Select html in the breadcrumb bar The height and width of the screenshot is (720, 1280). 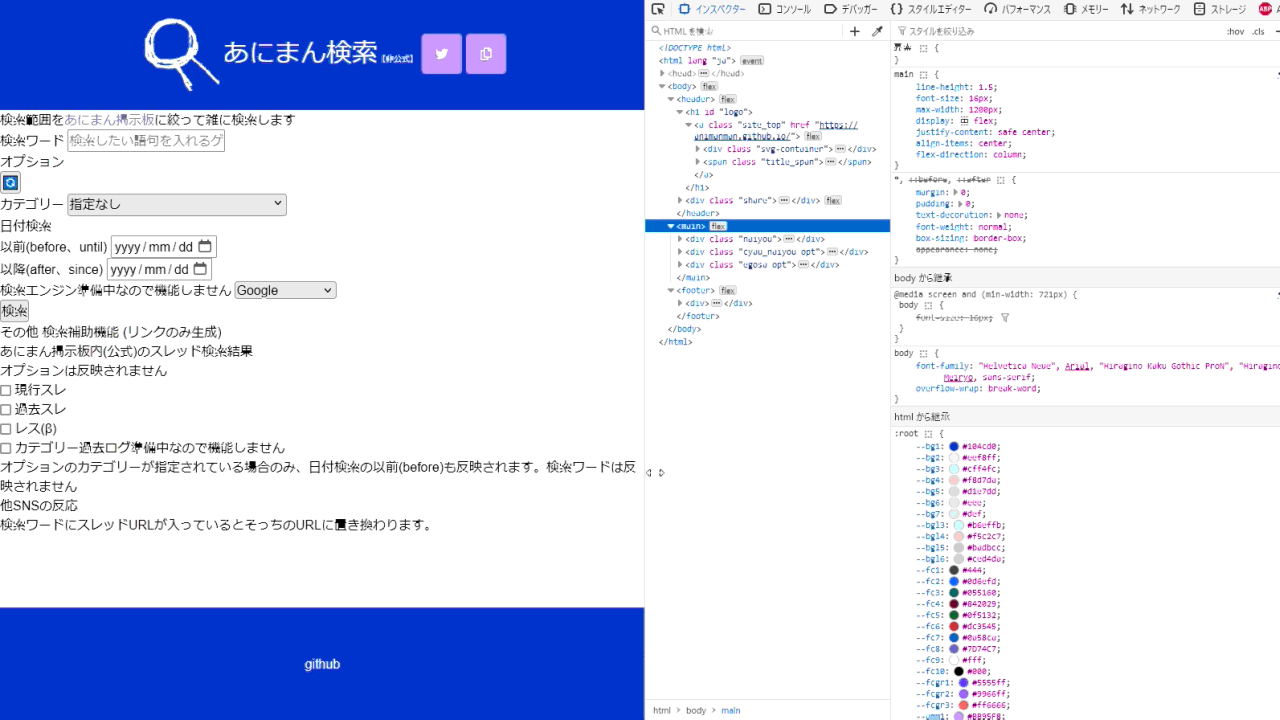662,710
